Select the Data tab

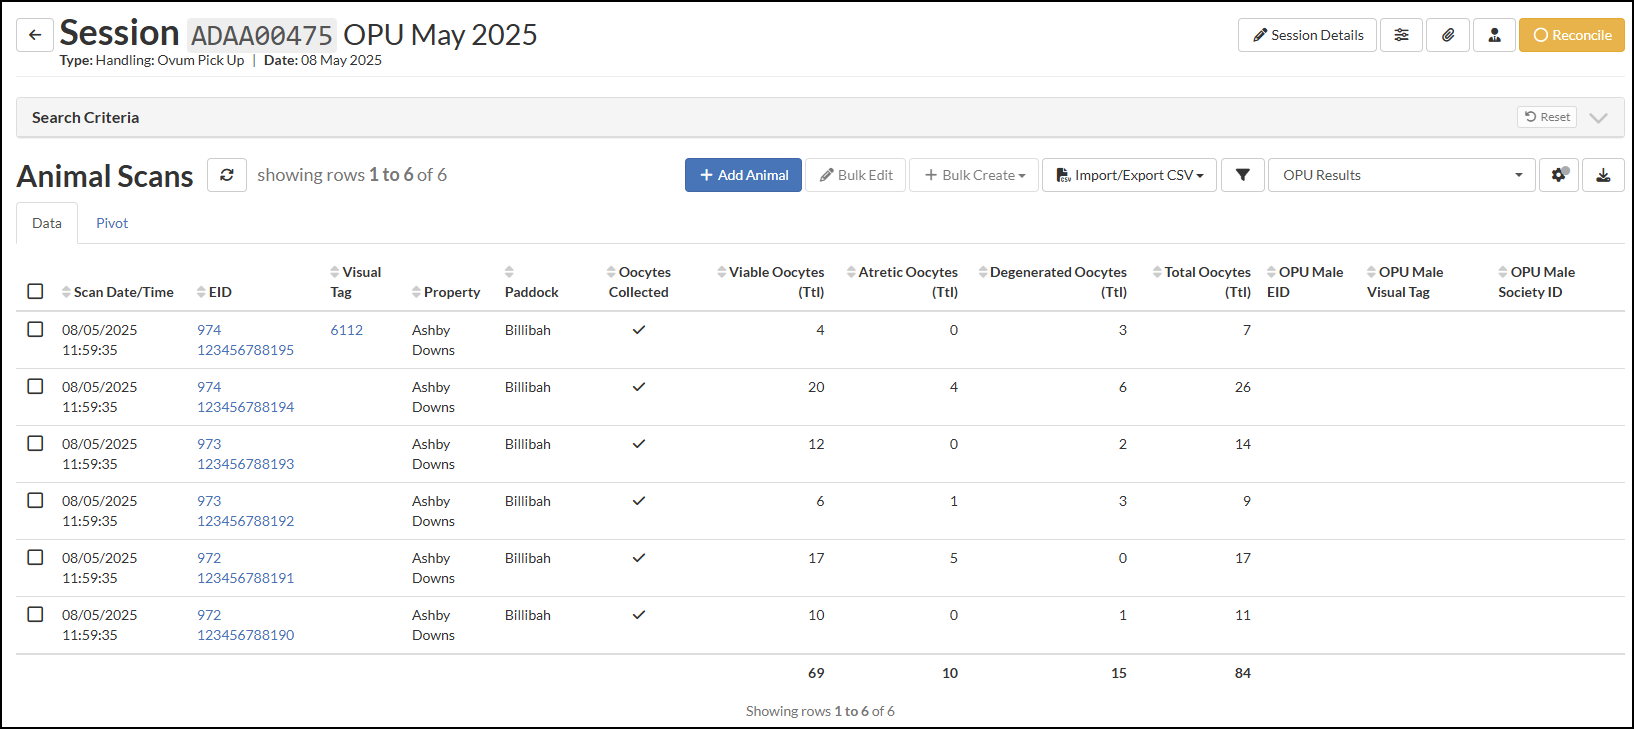47,223
